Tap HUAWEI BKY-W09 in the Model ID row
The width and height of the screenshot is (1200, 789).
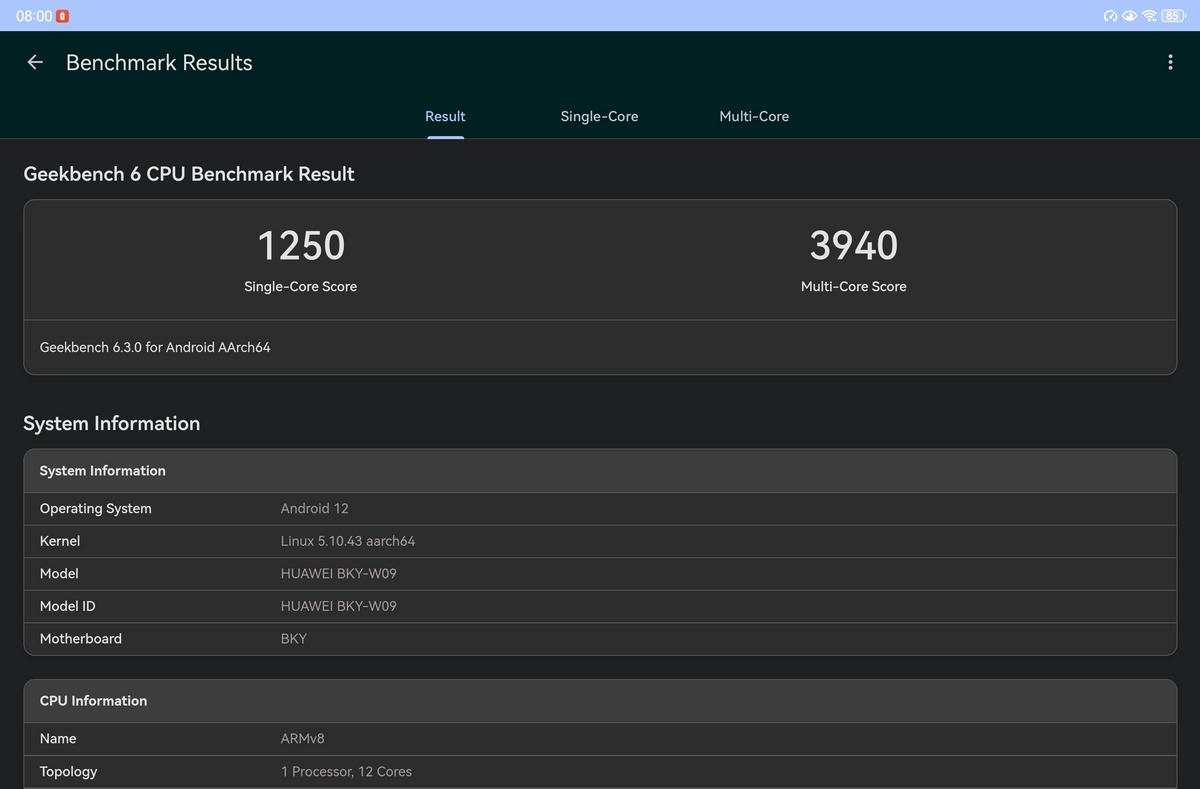(339, 606)
